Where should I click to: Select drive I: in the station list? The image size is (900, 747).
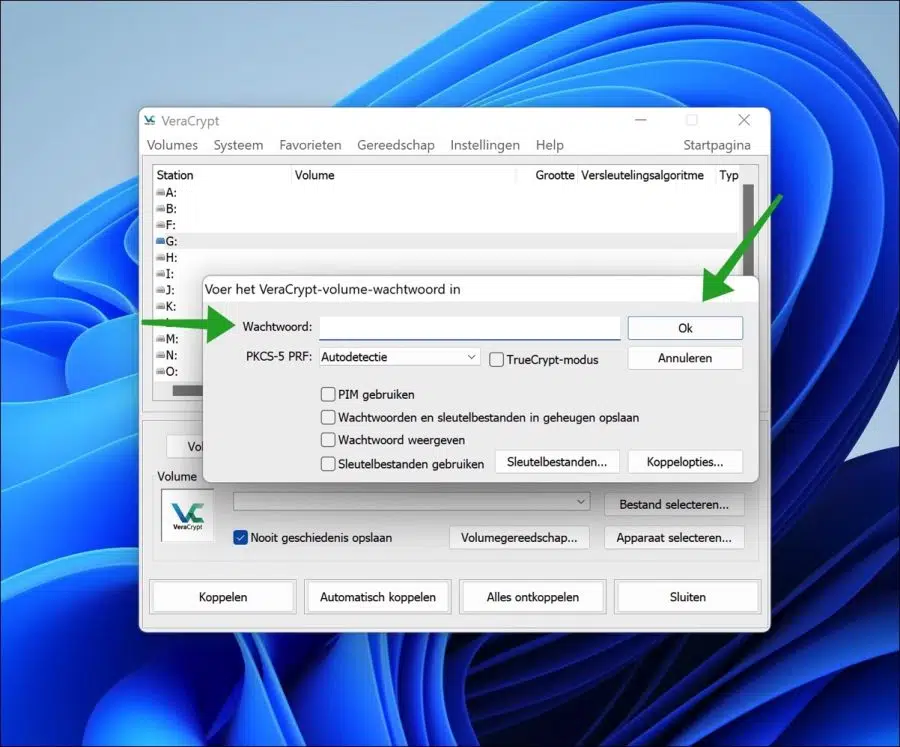[x=165, y=274]
